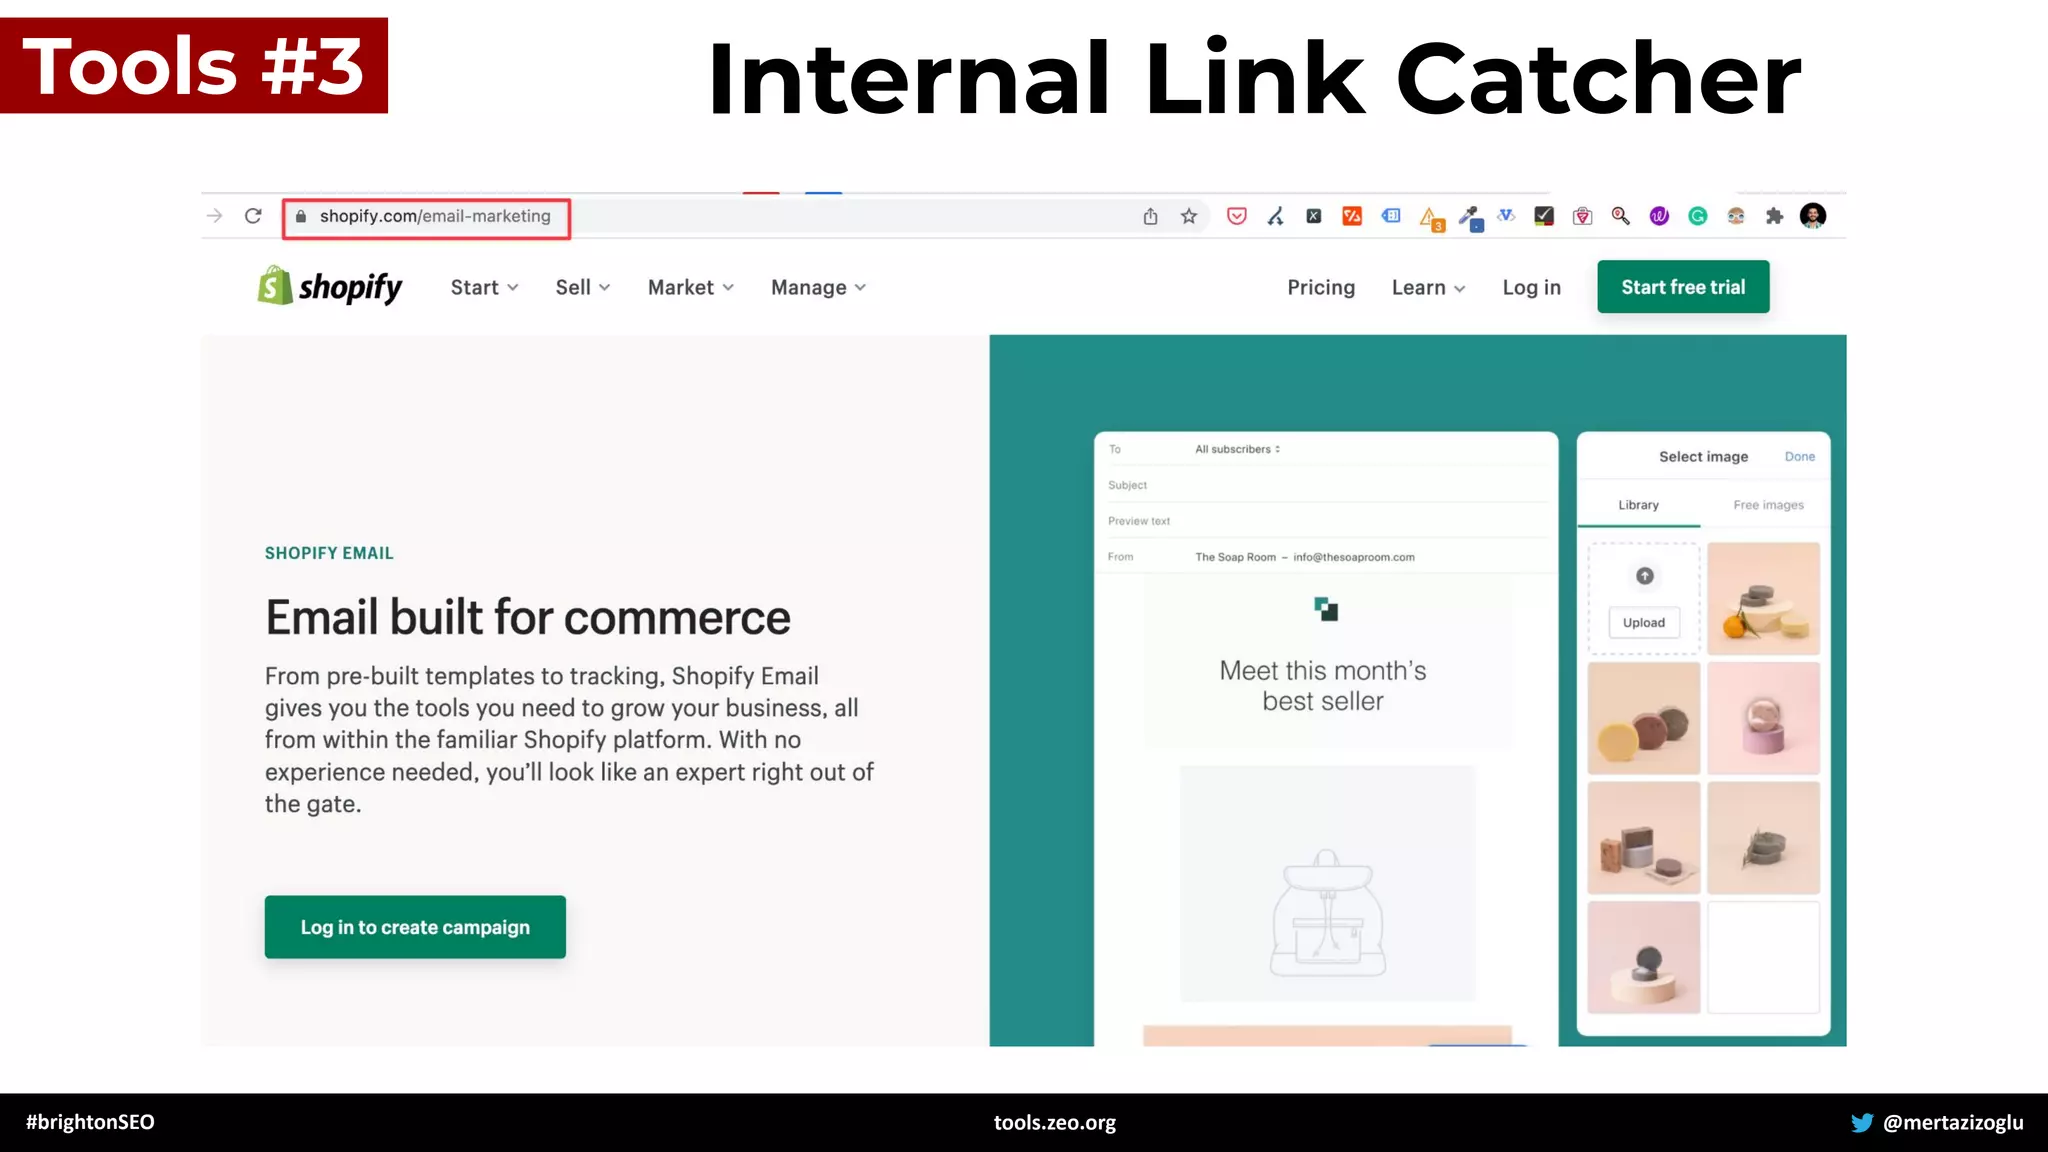This screenshot has width=2048, height=1152.
Task: Click the blue V code brackets extension
Action: (x=1506, y=215)
